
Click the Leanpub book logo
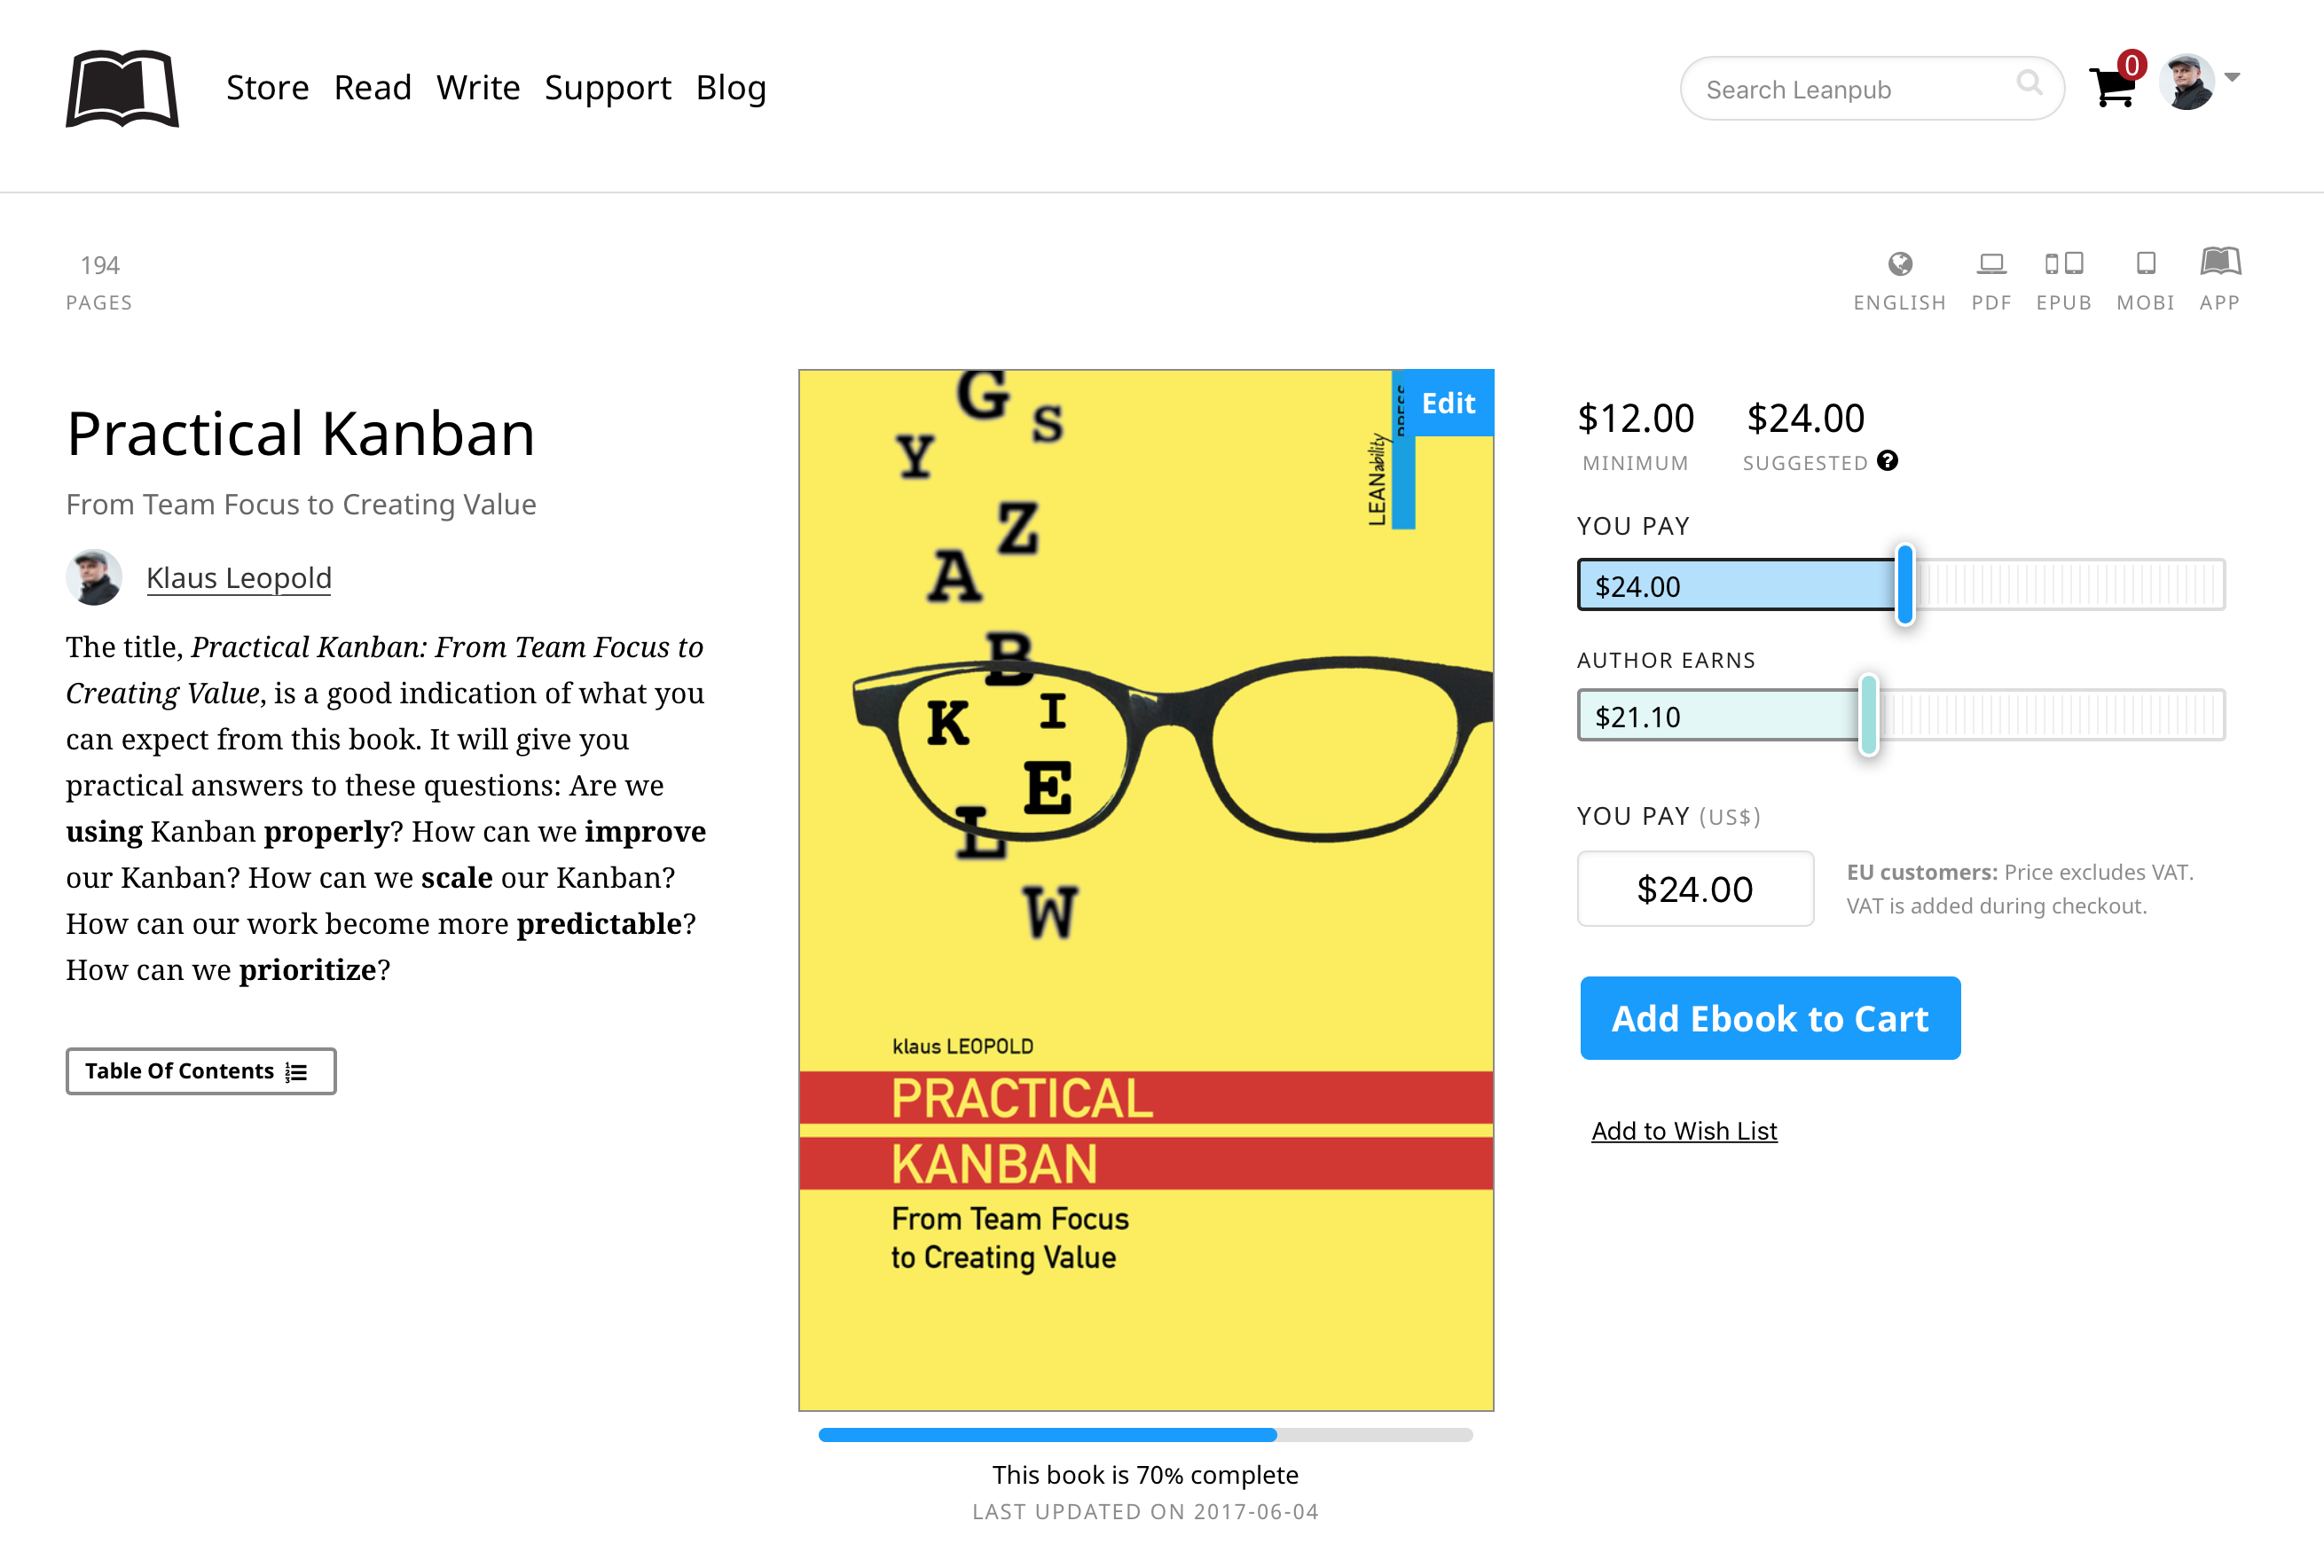pyautogui.click(x=122, y=88)
